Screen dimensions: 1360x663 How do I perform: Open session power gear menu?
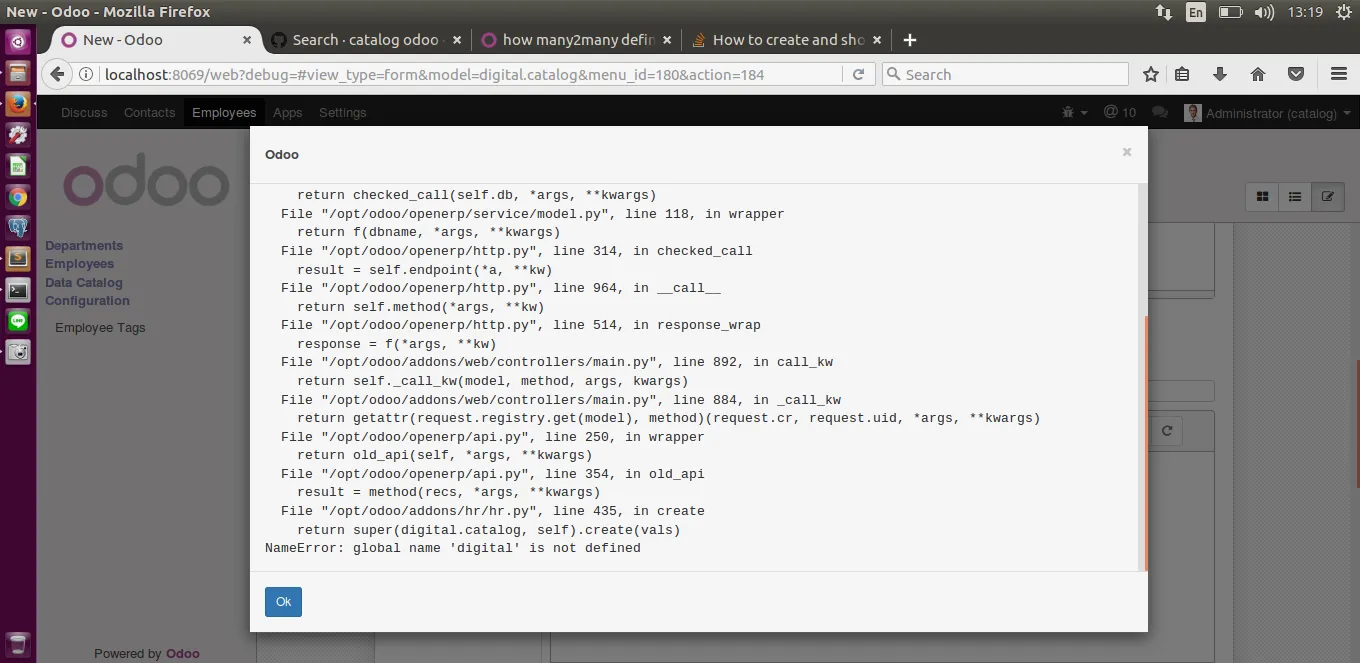[1343, 12]
